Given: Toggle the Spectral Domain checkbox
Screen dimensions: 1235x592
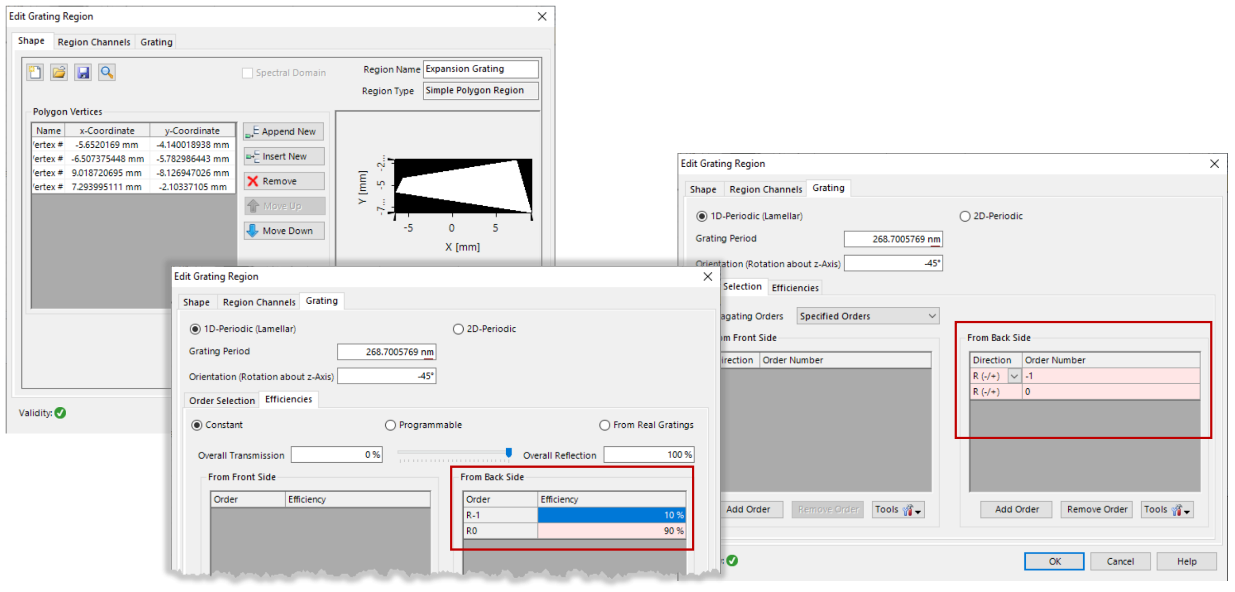Looking at the screenshot, I should tap(247, 73).
